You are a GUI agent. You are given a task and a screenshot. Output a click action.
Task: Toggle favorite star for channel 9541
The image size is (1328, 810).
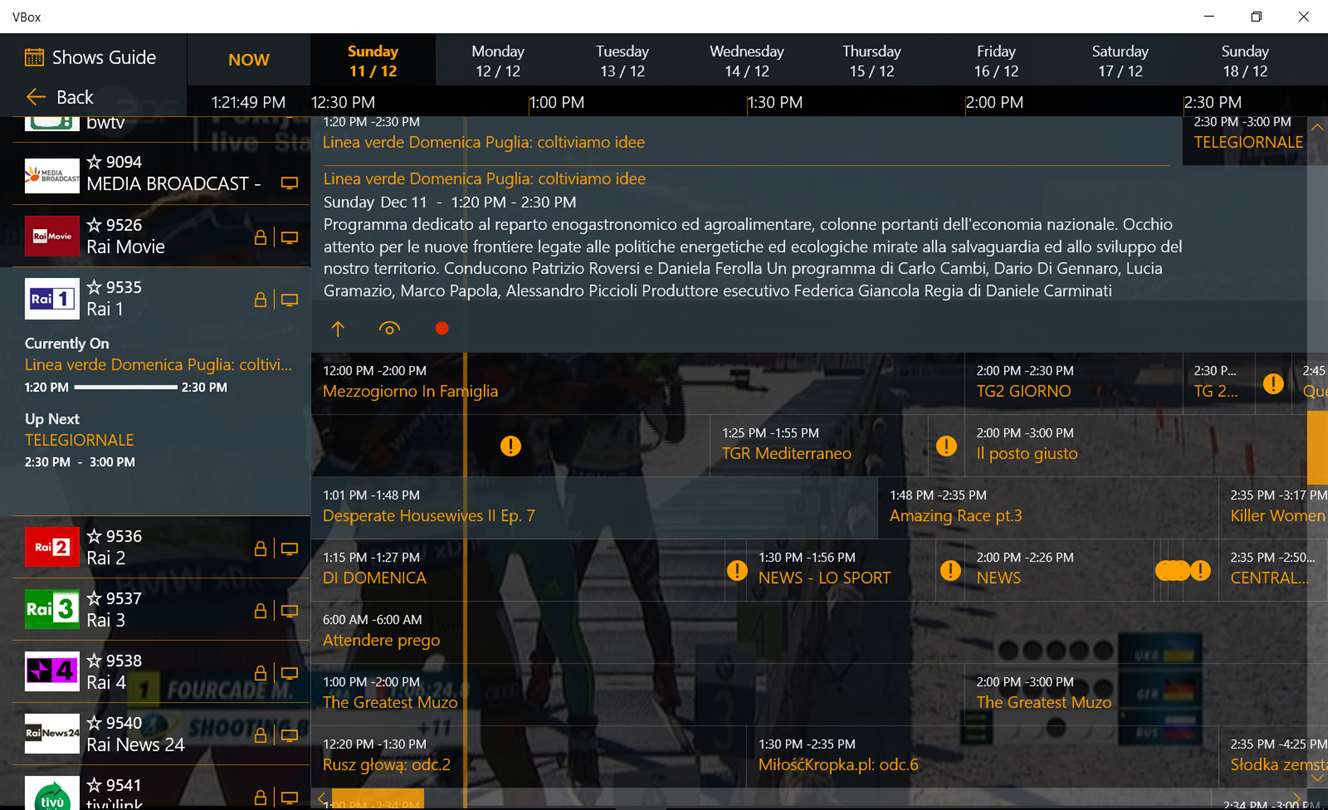pyautogui.click(x=94, y=785)
